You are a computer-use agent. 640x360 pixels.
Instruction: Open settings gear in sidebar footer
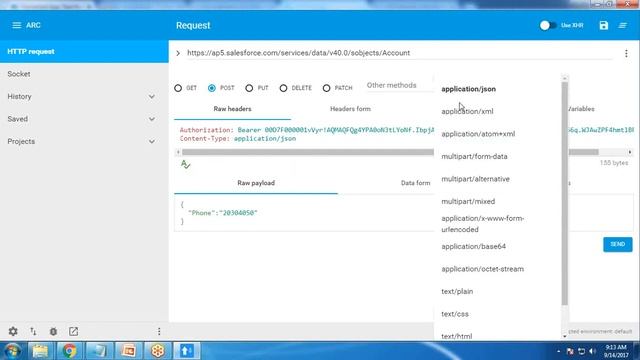[x=13, y=331]
